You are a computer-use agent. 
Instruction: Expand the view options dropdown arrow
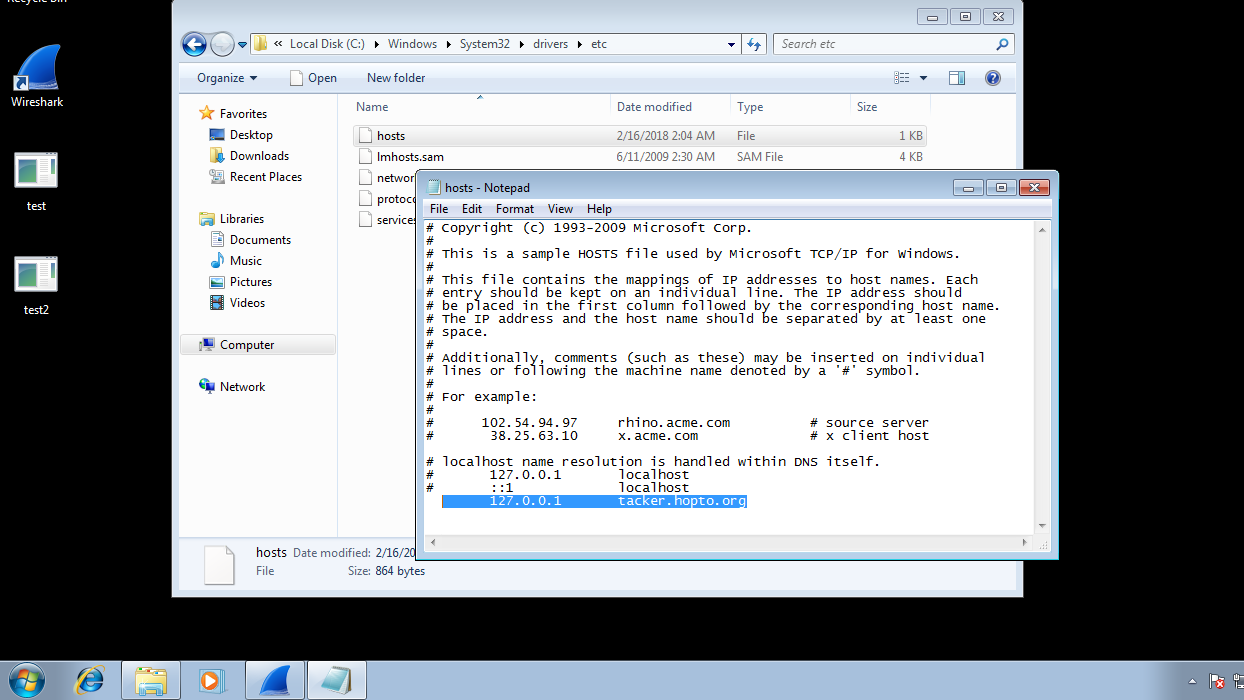[923, 78]
